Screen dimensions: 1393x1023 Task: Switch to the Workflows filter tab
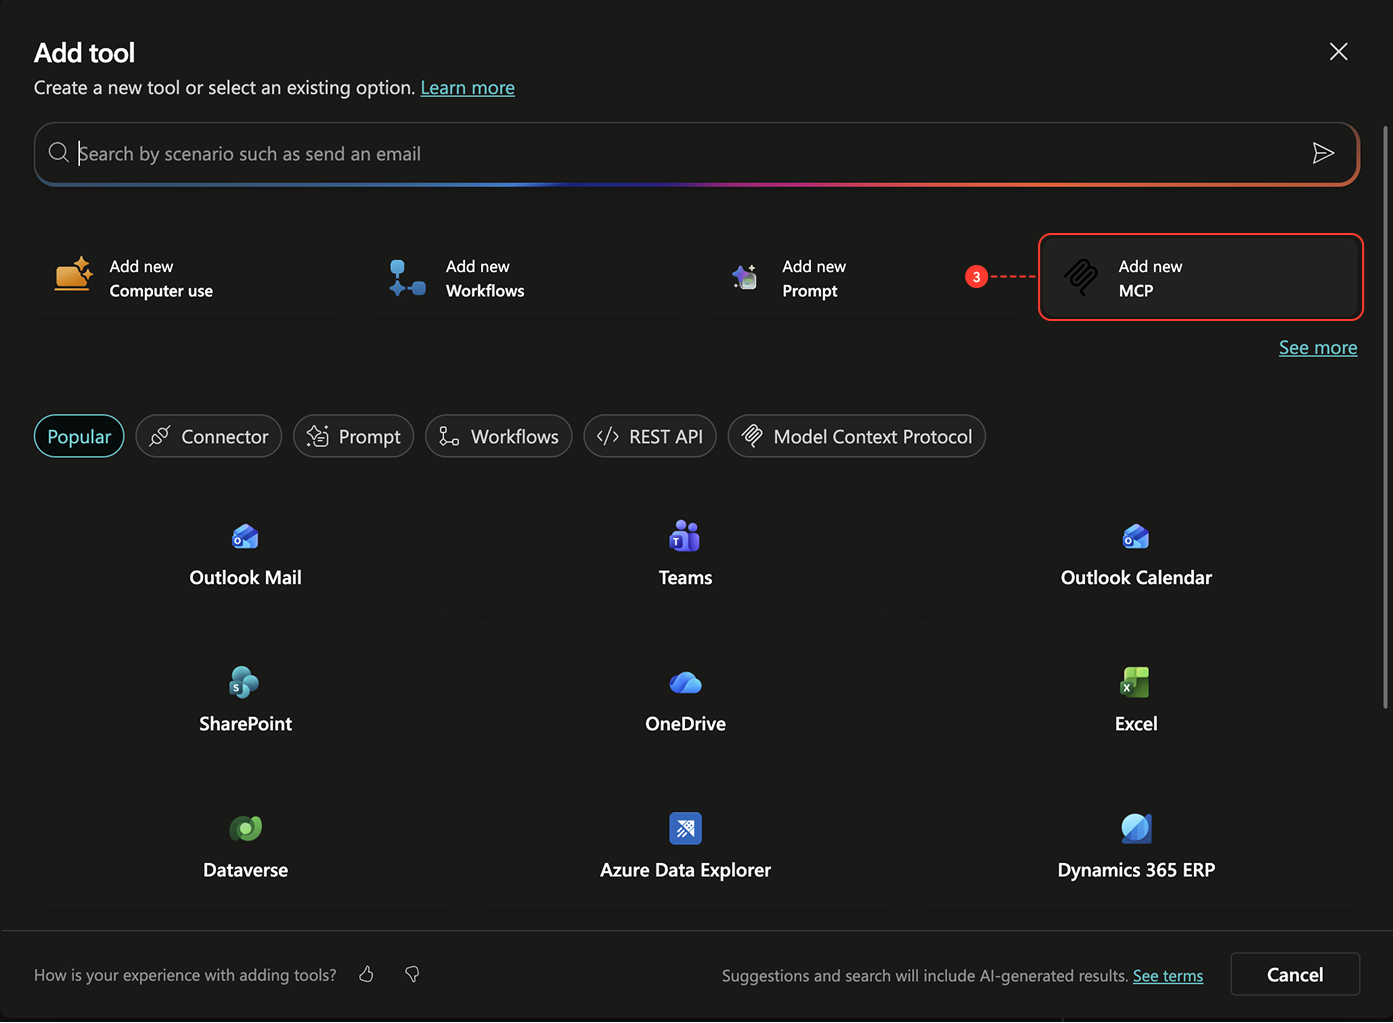(x=499, y=436)
